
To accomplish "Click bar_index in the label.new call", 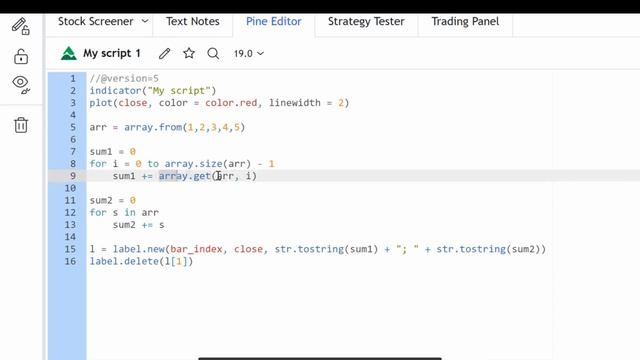I will 196,249.
